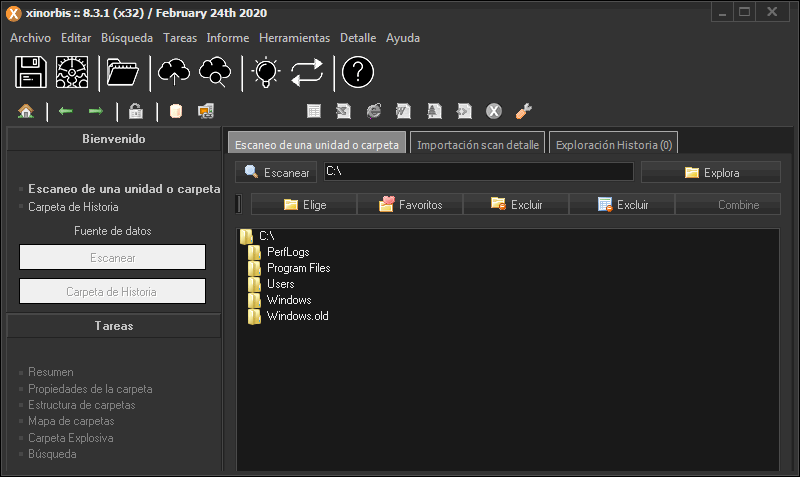The width and height of the screenshot is (800, 477).
Task: Click the white Escanear button in sidebar
Action: click(112, 257)
